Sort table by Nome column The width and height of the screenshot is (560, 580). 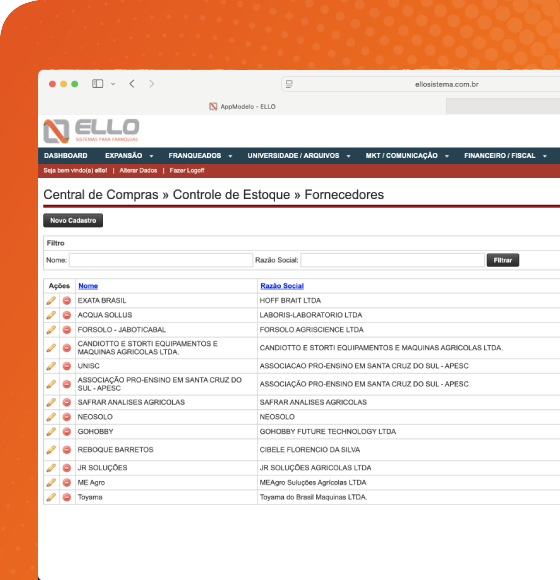pos(88,286)
